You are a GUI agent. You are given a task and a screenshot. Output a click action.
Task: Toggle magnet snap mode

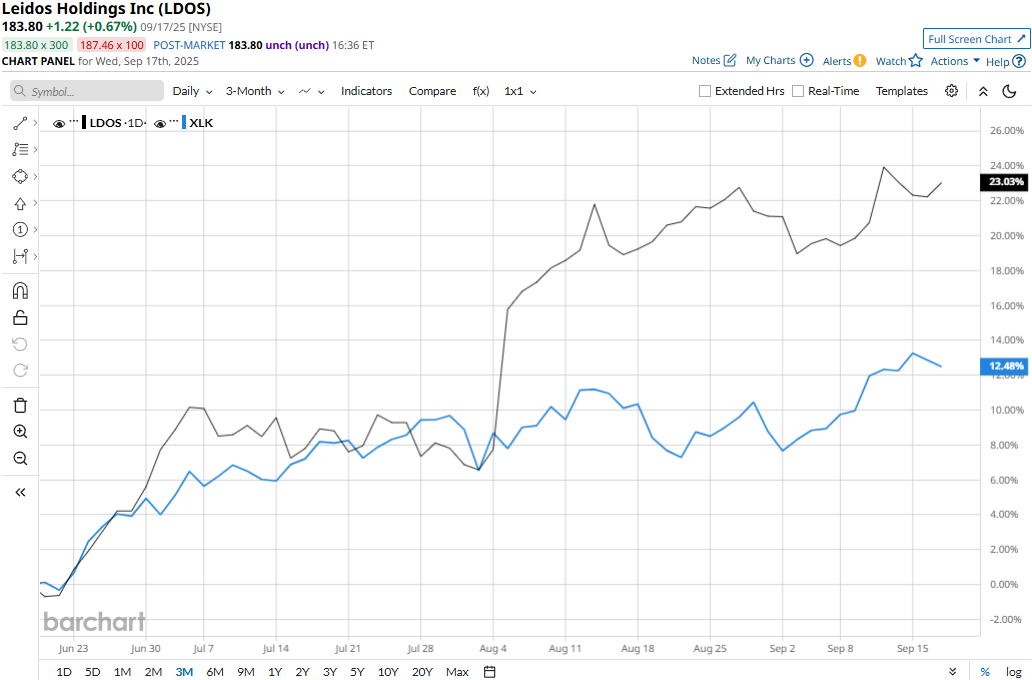20,291
